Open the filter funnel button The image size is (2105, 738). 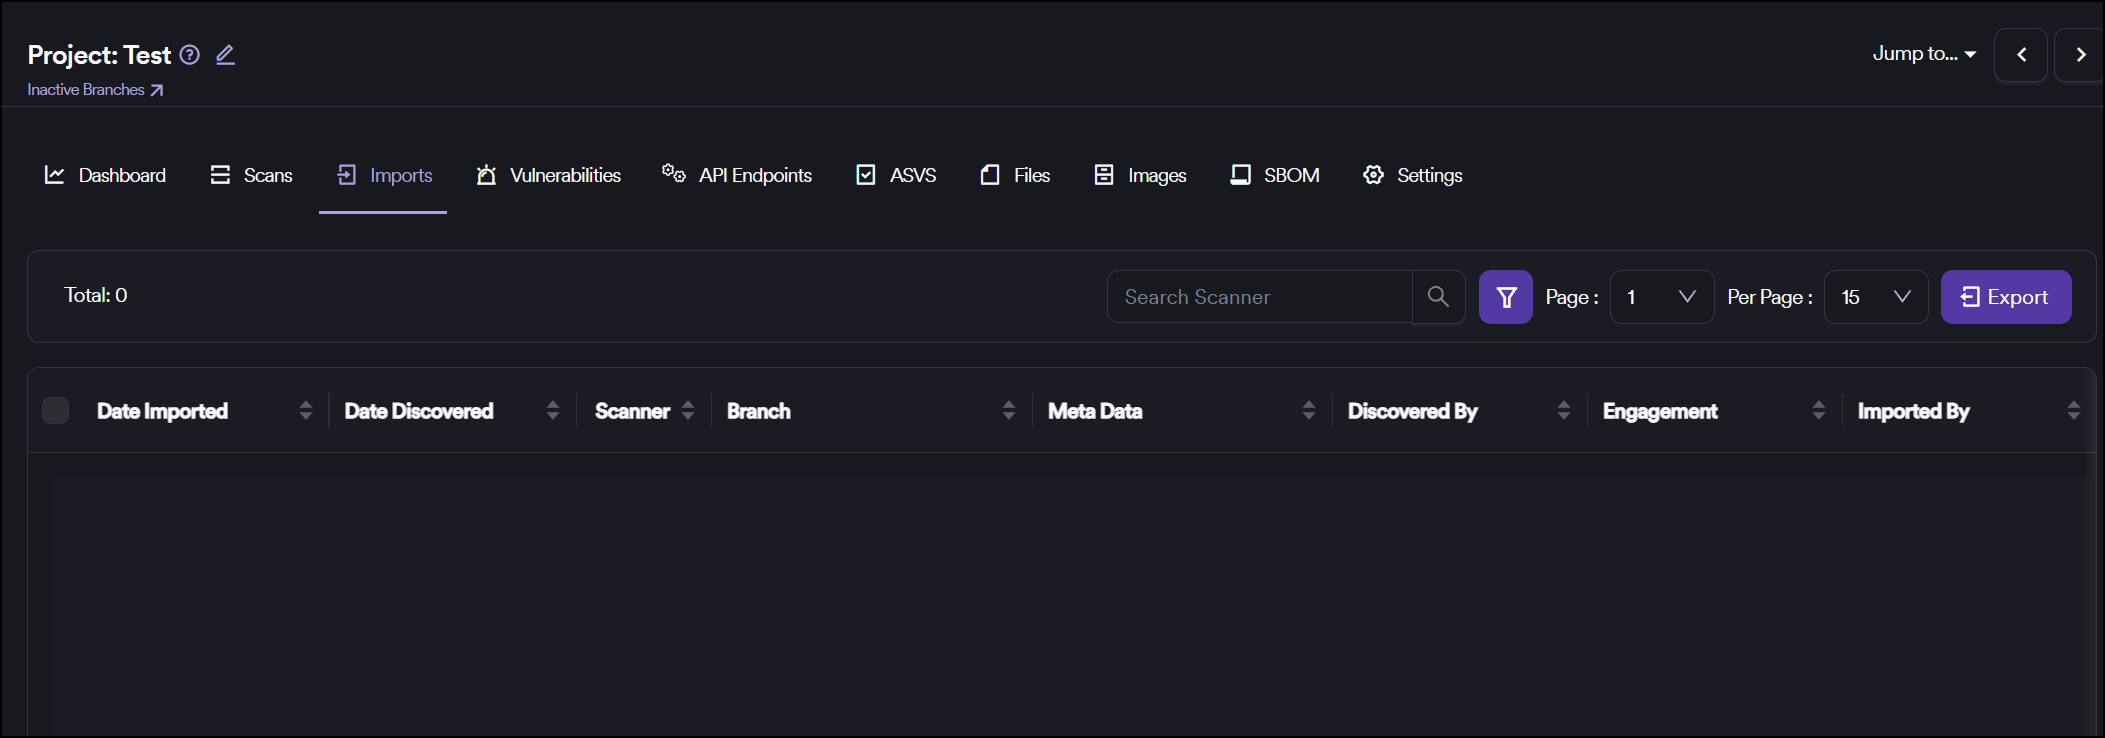tap(1505, 297)
